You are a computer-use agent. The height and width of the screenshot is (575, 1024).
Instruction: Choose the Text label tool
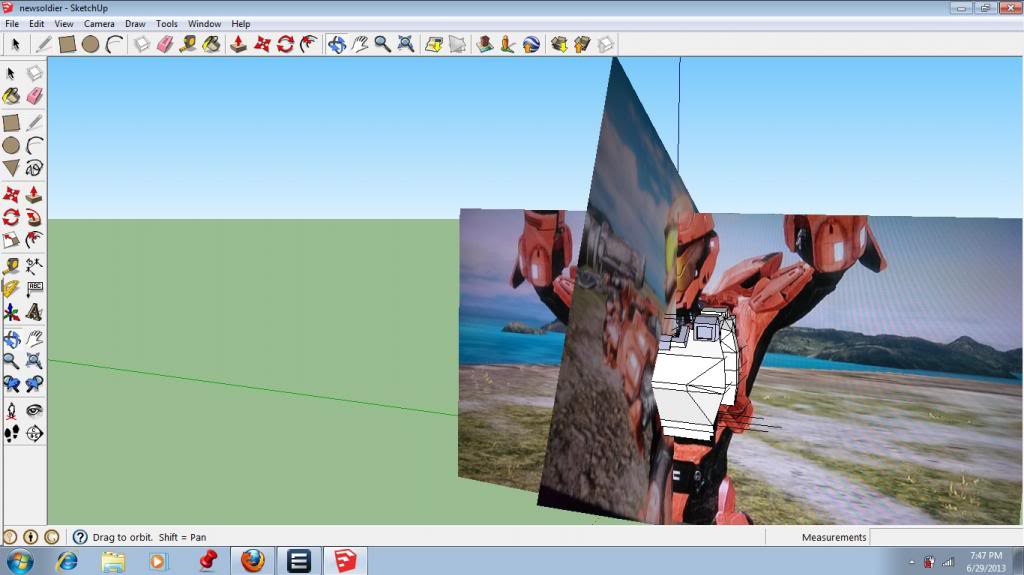(35, 289)
